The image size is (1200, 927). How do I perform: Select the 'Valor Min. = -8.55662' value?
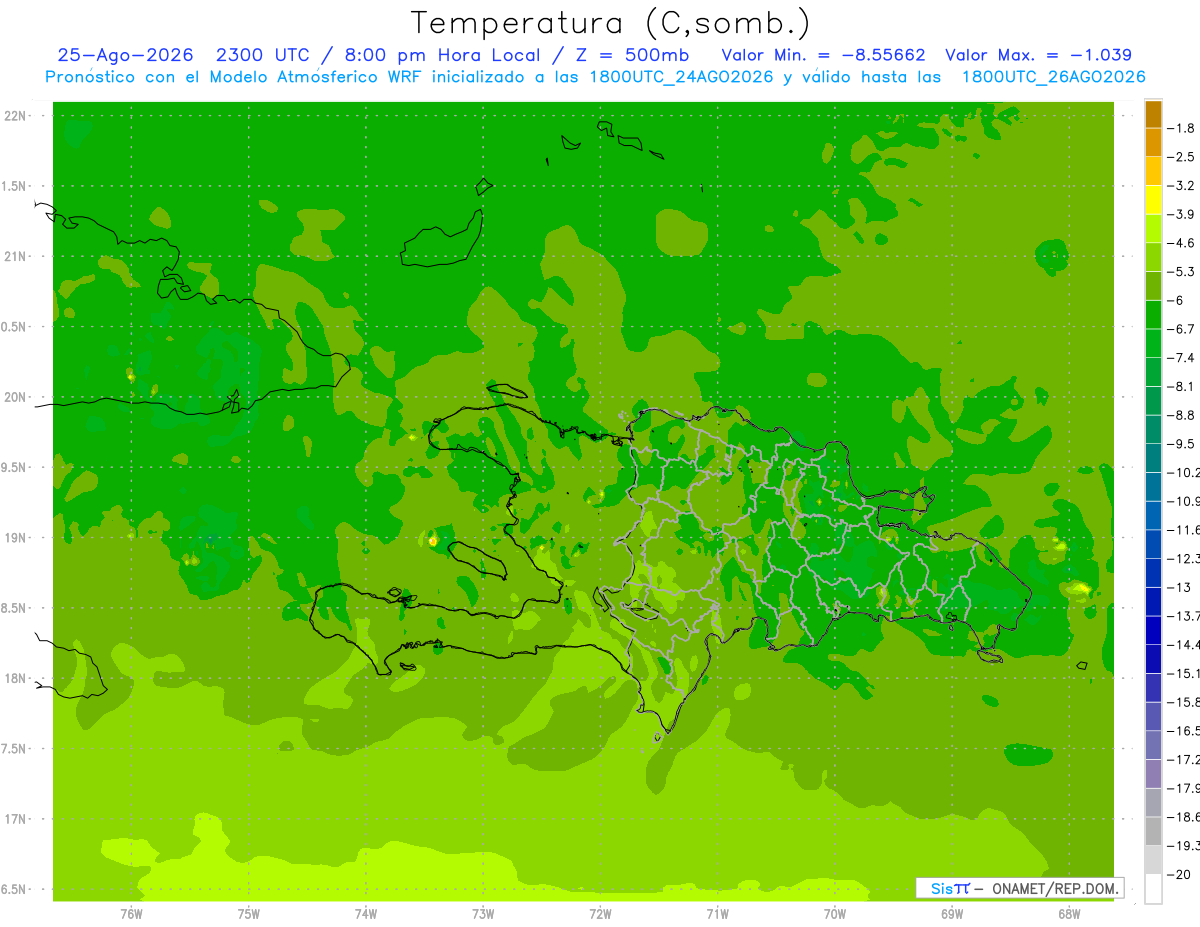pyautogui.click(x=823, y=55)
